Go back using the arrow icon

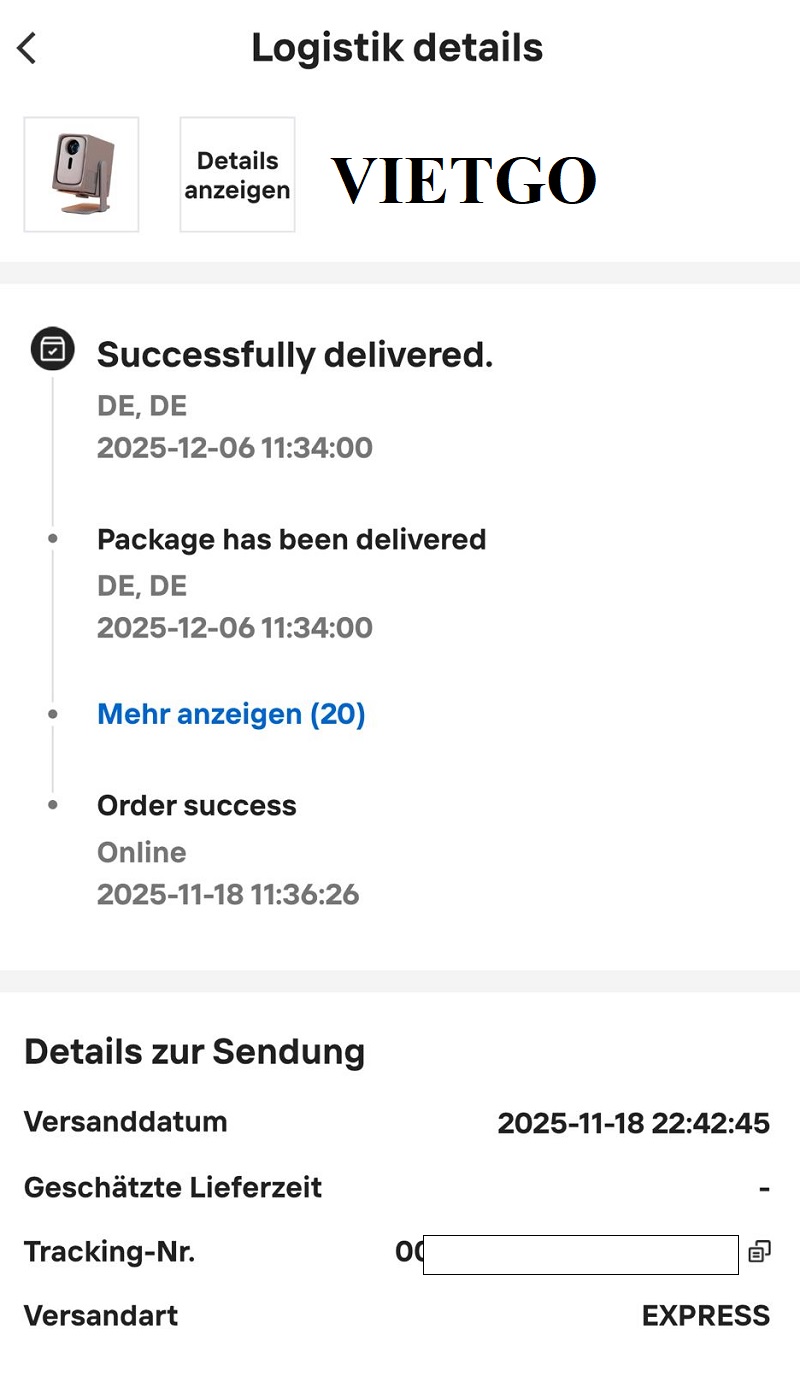(28, 48)
